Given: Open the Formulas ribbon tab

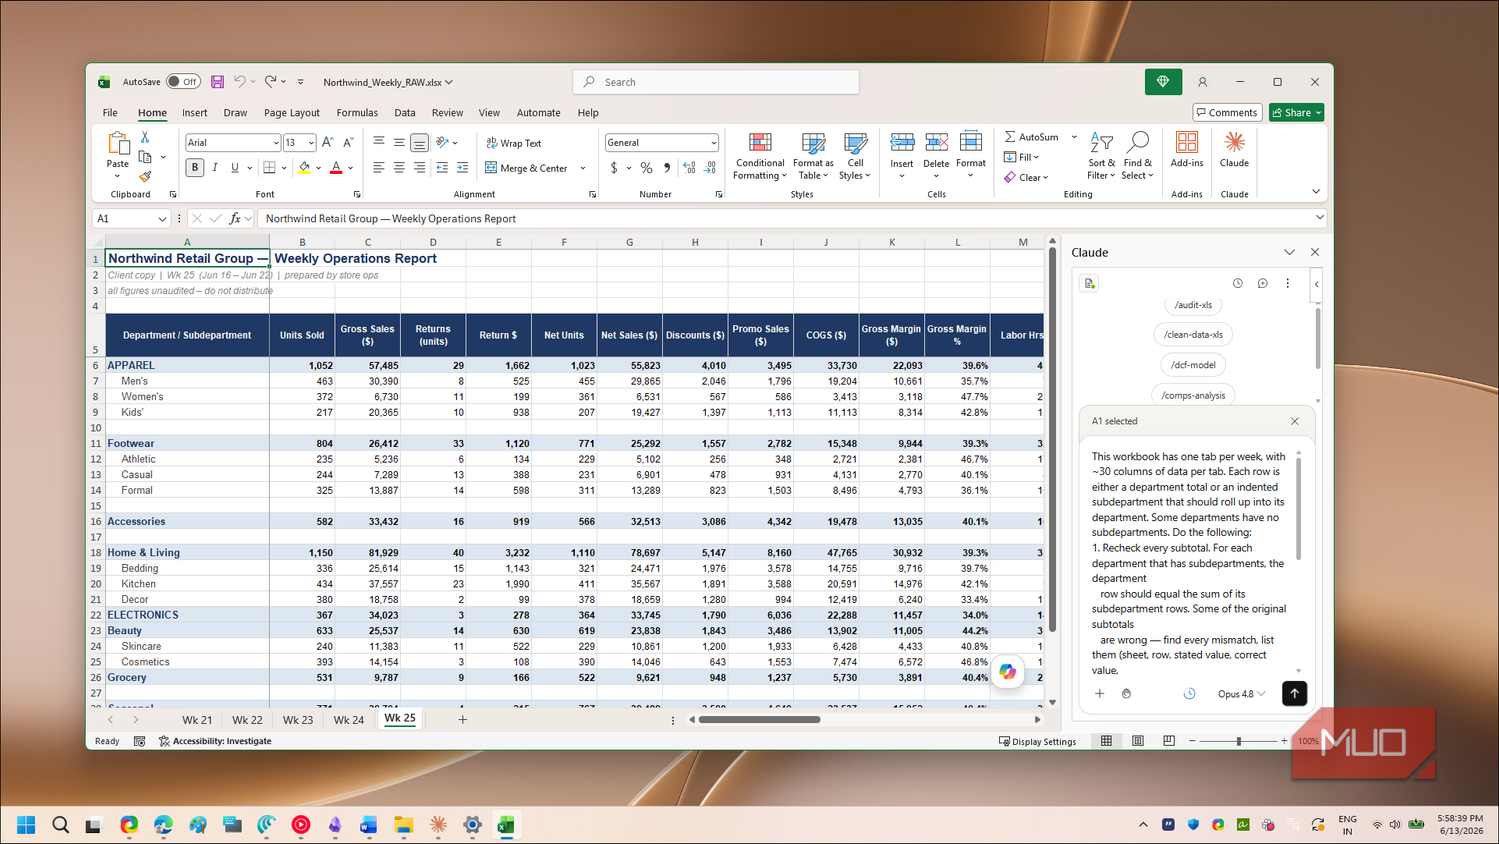Looking at the screenshot, I should (357, 113).
